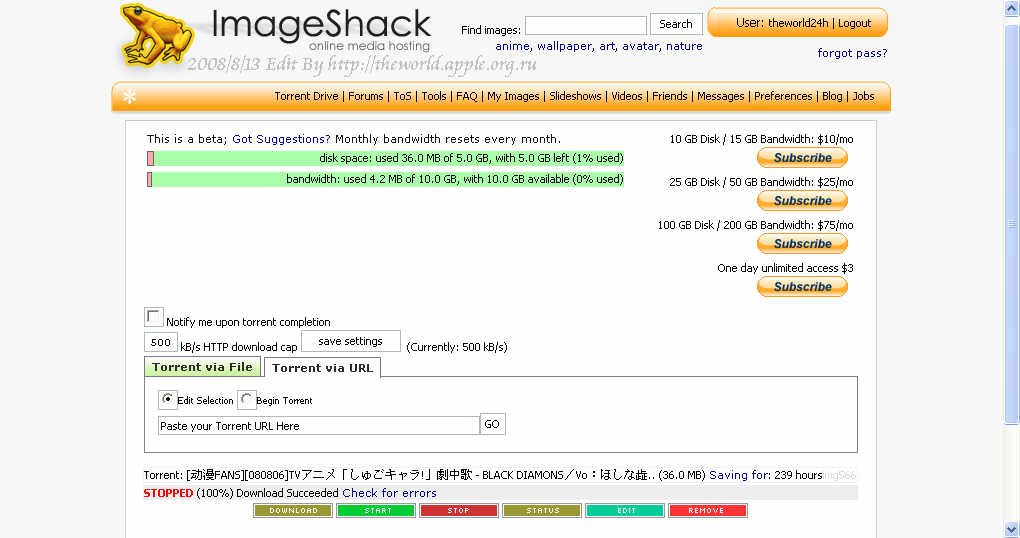Open Slideshows in the navigation bar

(575, 96)
